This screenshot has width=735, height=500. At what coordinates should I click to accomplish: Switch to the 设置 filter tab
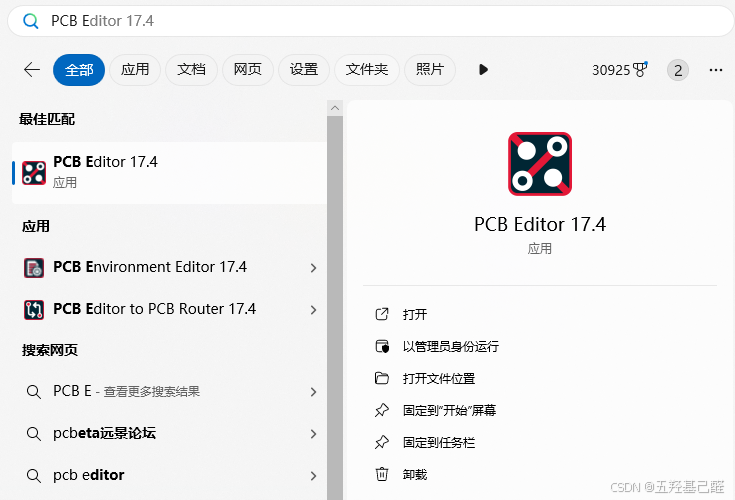(304, 70)
